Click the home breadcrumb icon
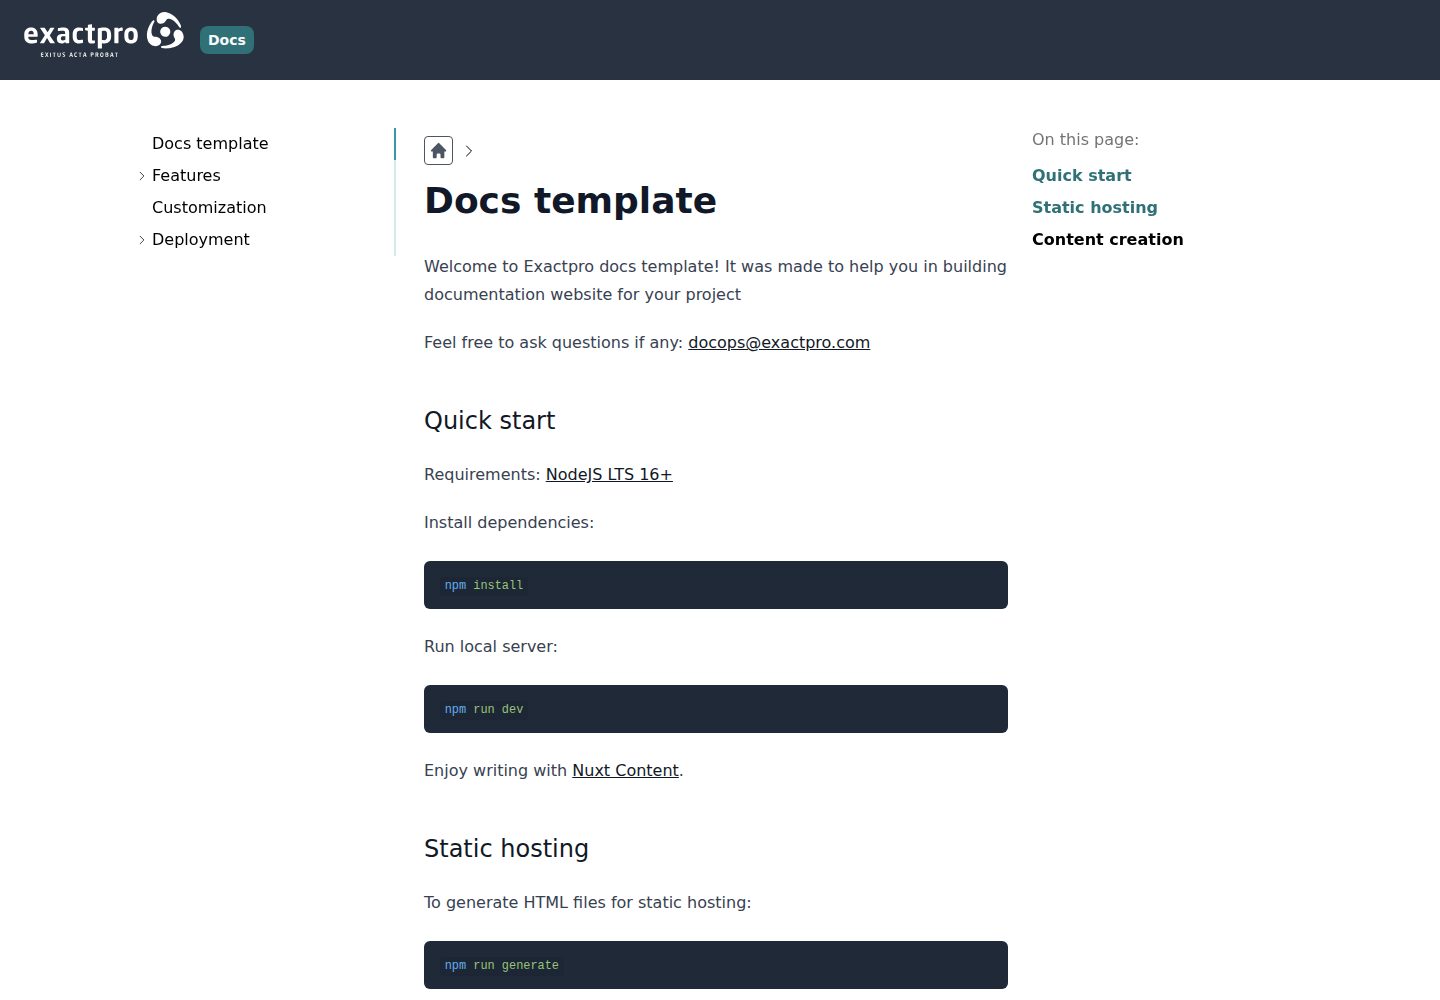Screen dimensions: 1440x1000 [438, 150]
